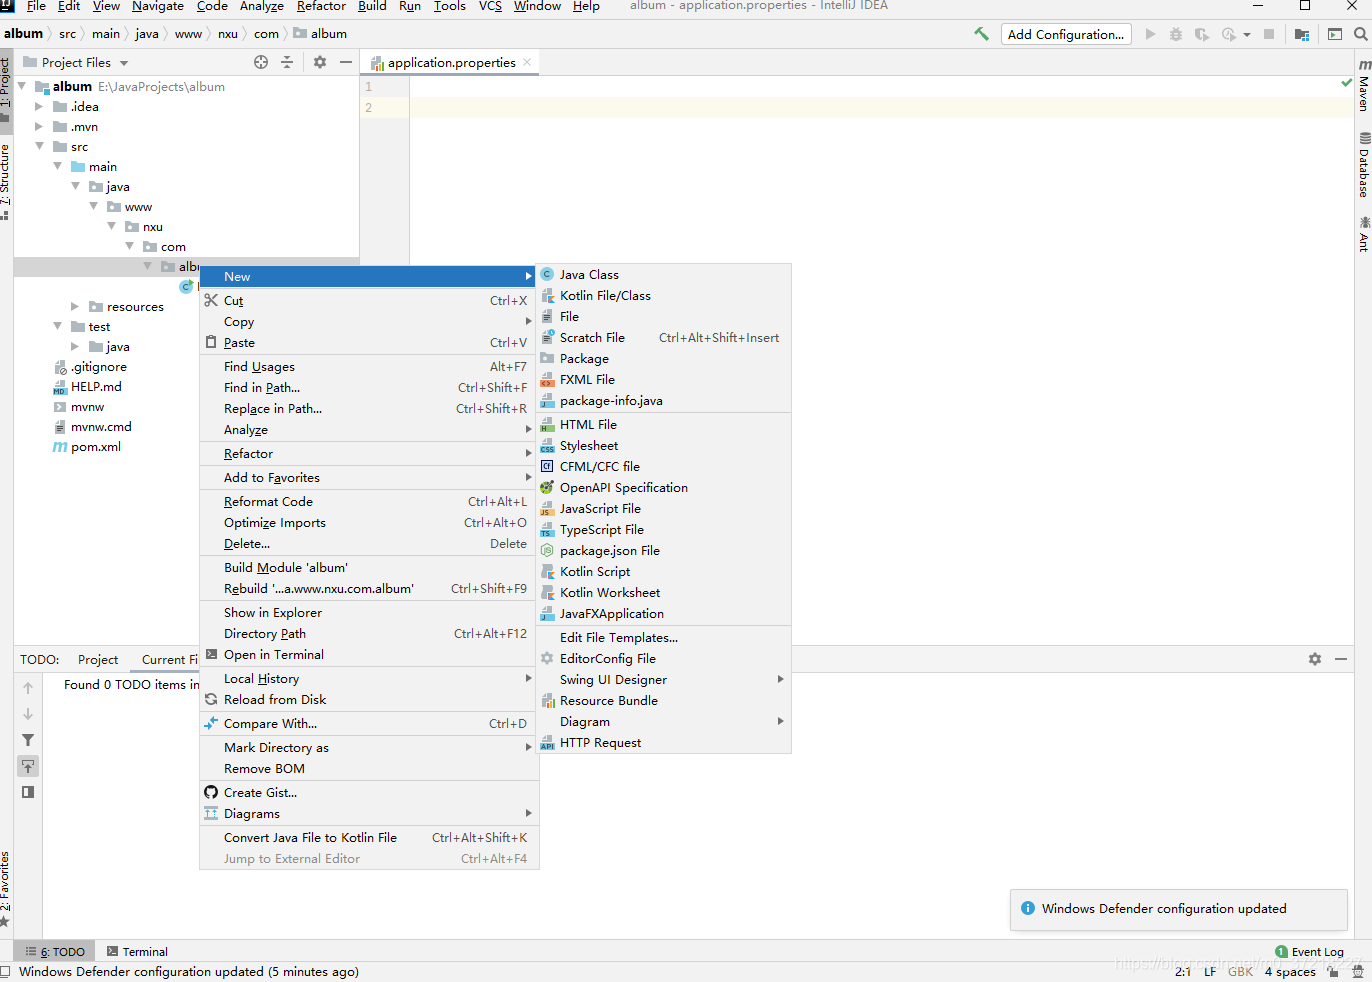Click the down arrow in TODO panel
This screenshot has width=1372, height=982.
[x=28, y=714]
